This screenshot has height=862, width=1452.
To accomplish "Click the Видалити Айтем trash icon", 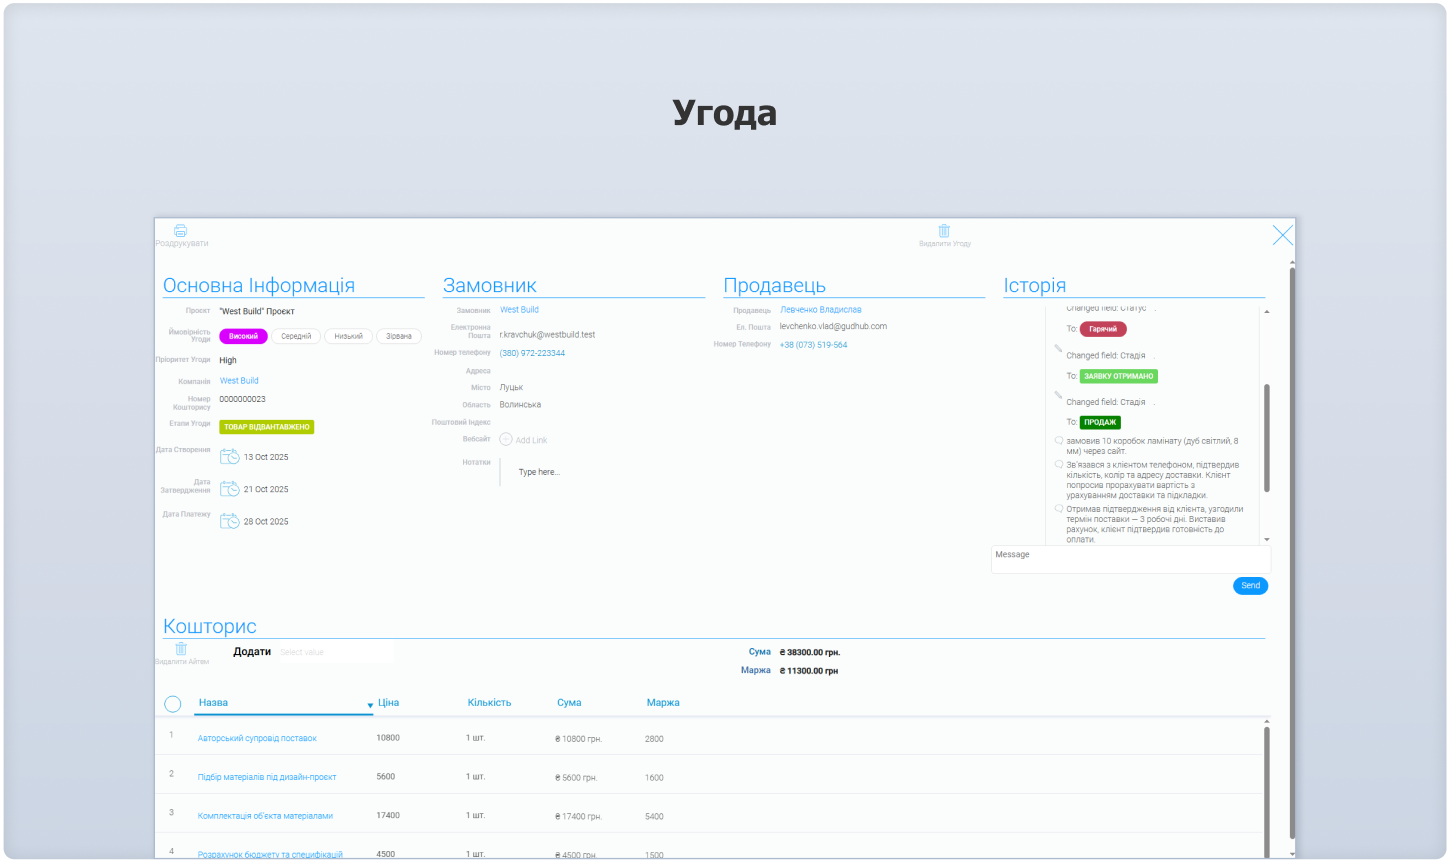I will [x=181, y=648].
